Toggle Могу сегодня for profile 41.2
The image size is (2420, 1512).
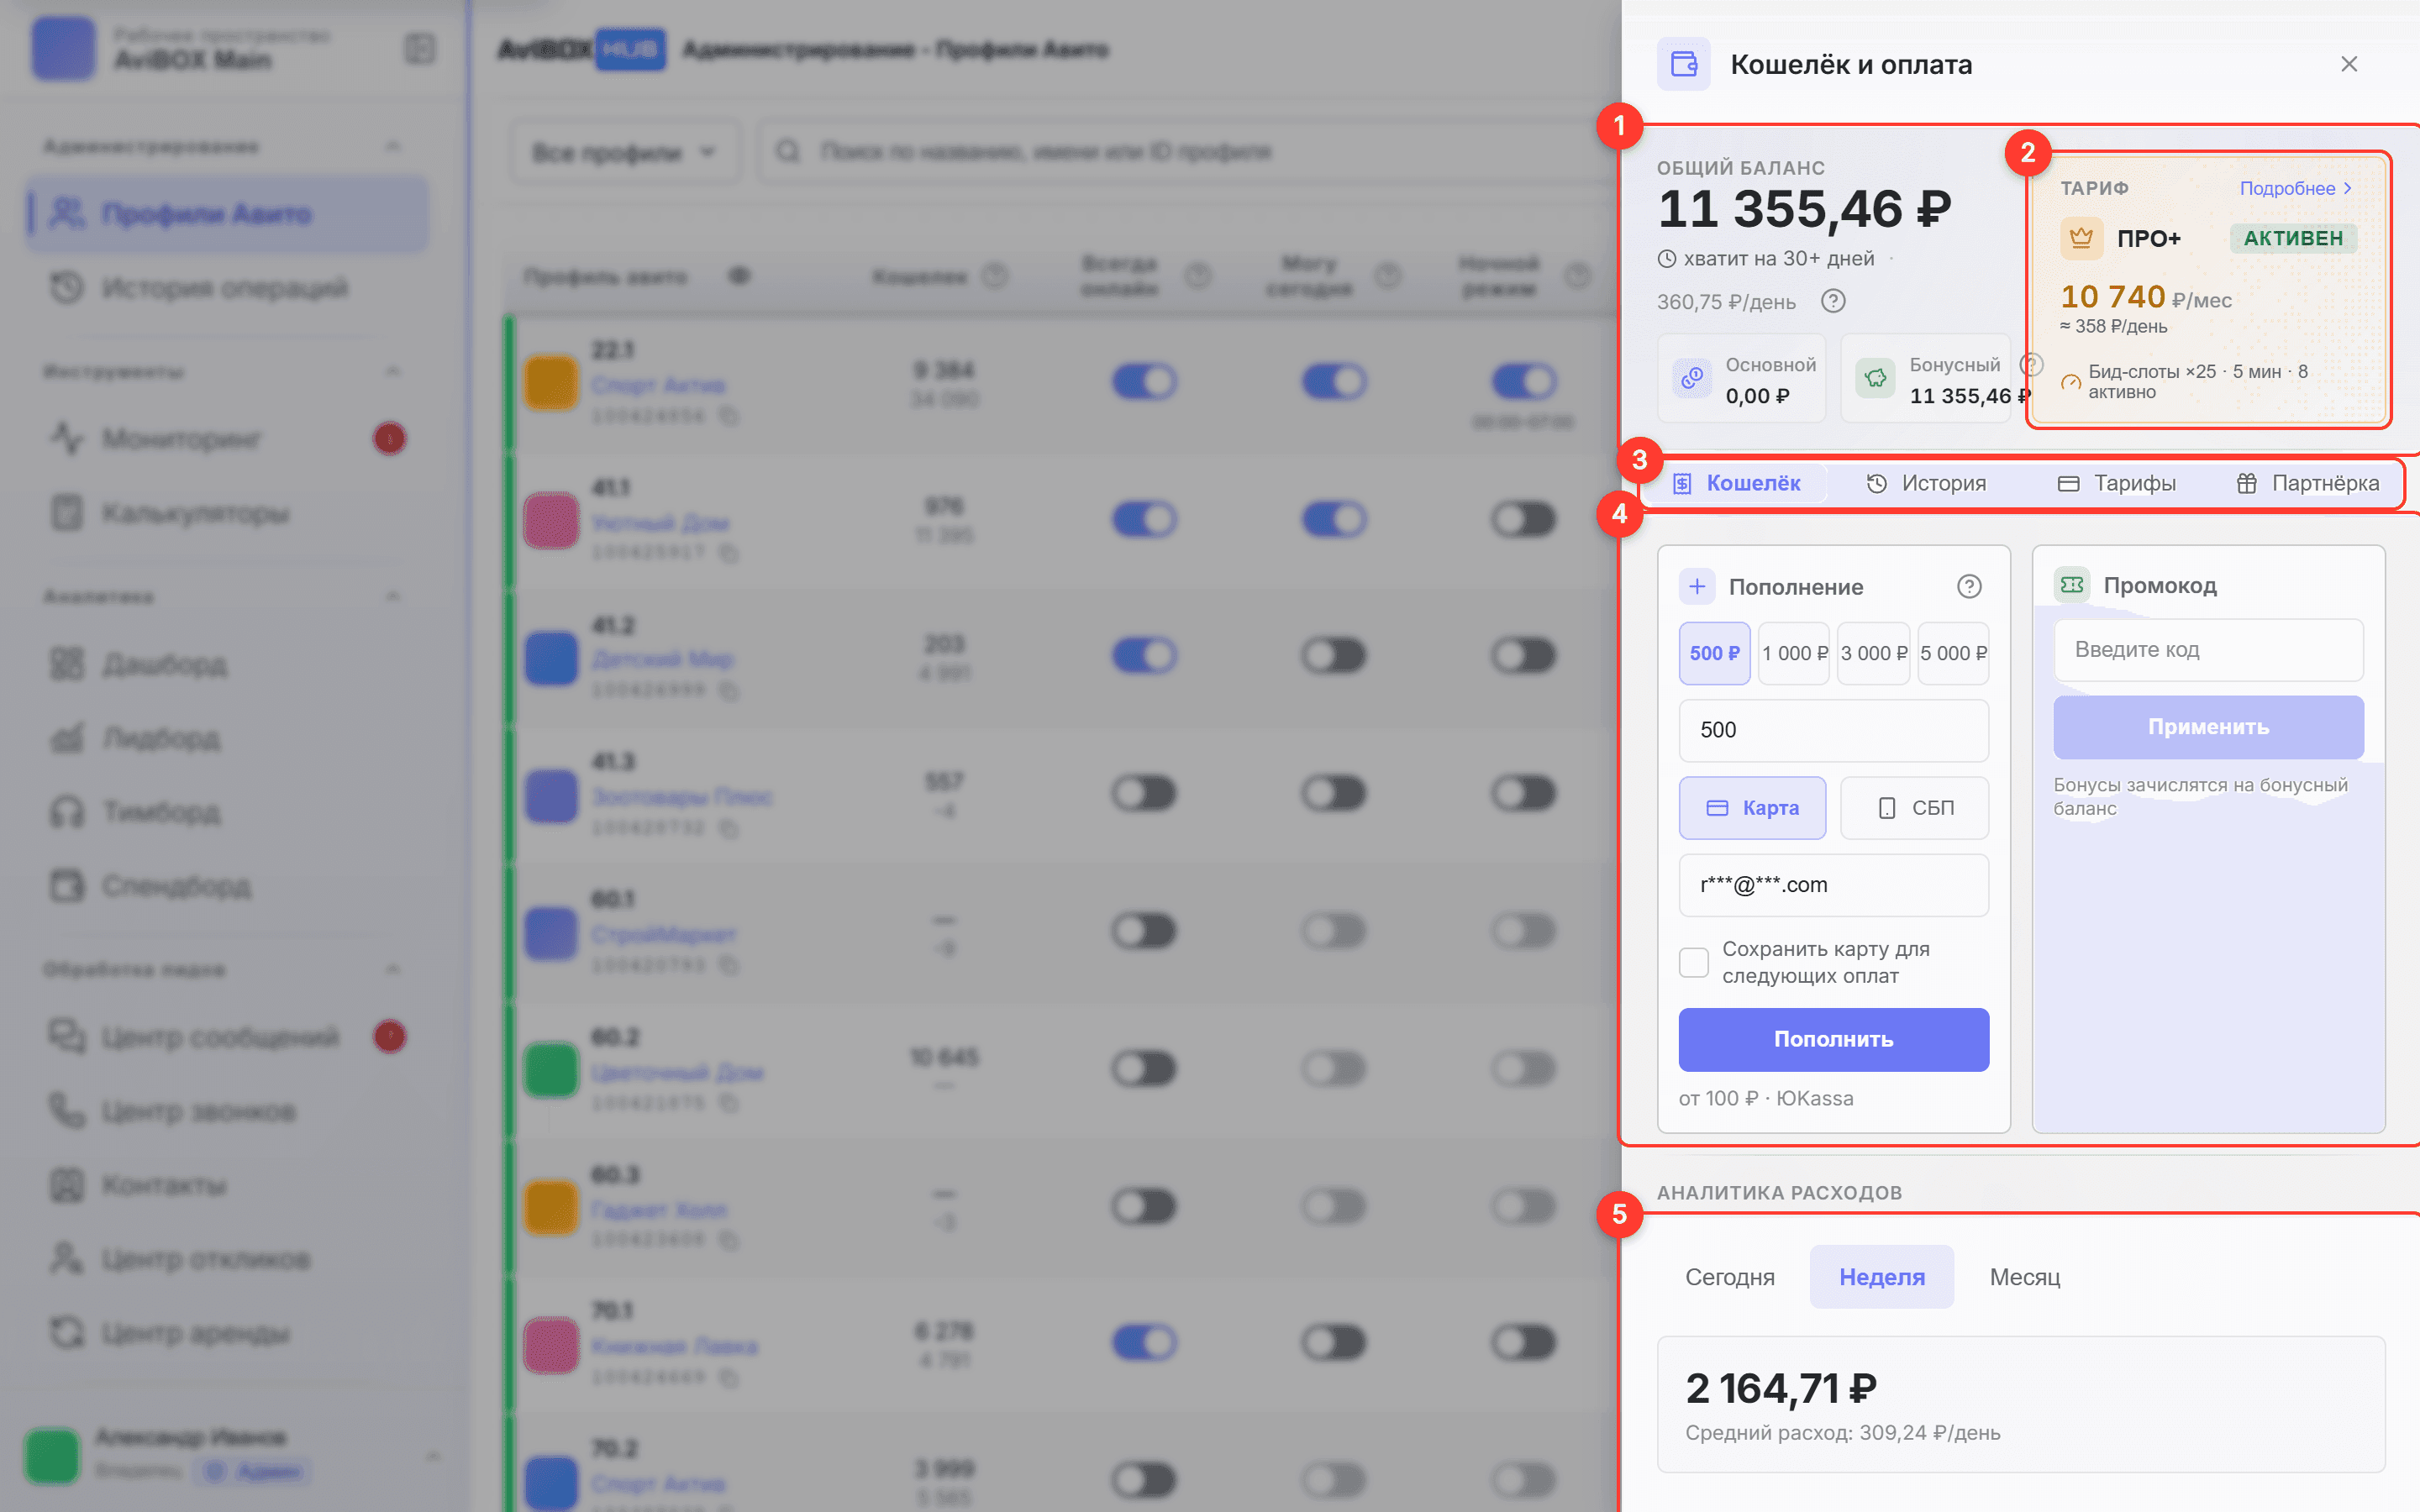point(1334,656)
